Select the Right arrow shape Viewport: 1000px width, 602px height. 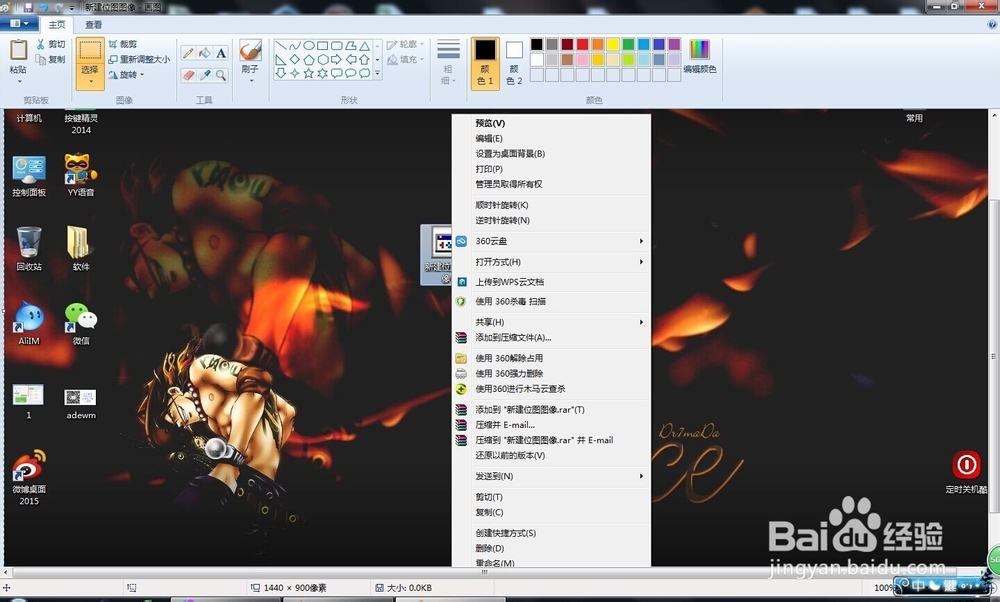(x=337, y=60)
